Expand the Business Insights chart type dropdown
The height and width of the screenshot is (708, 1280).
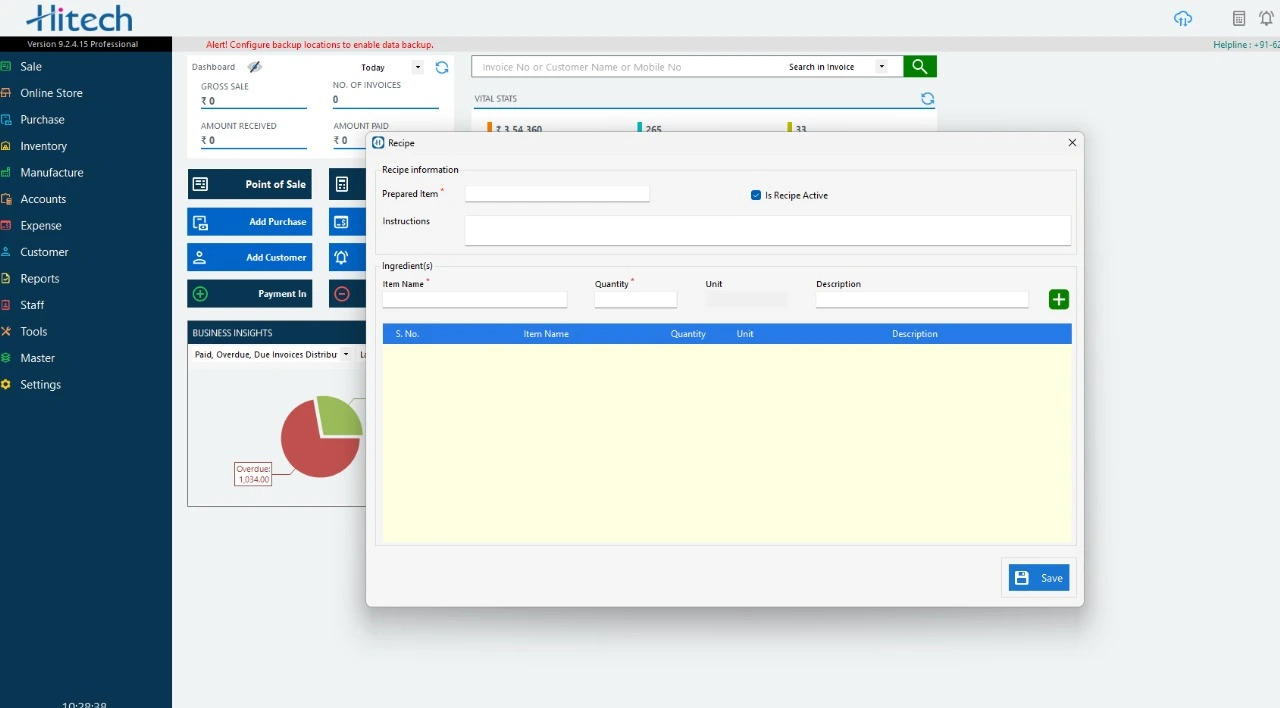click(346, 354)
